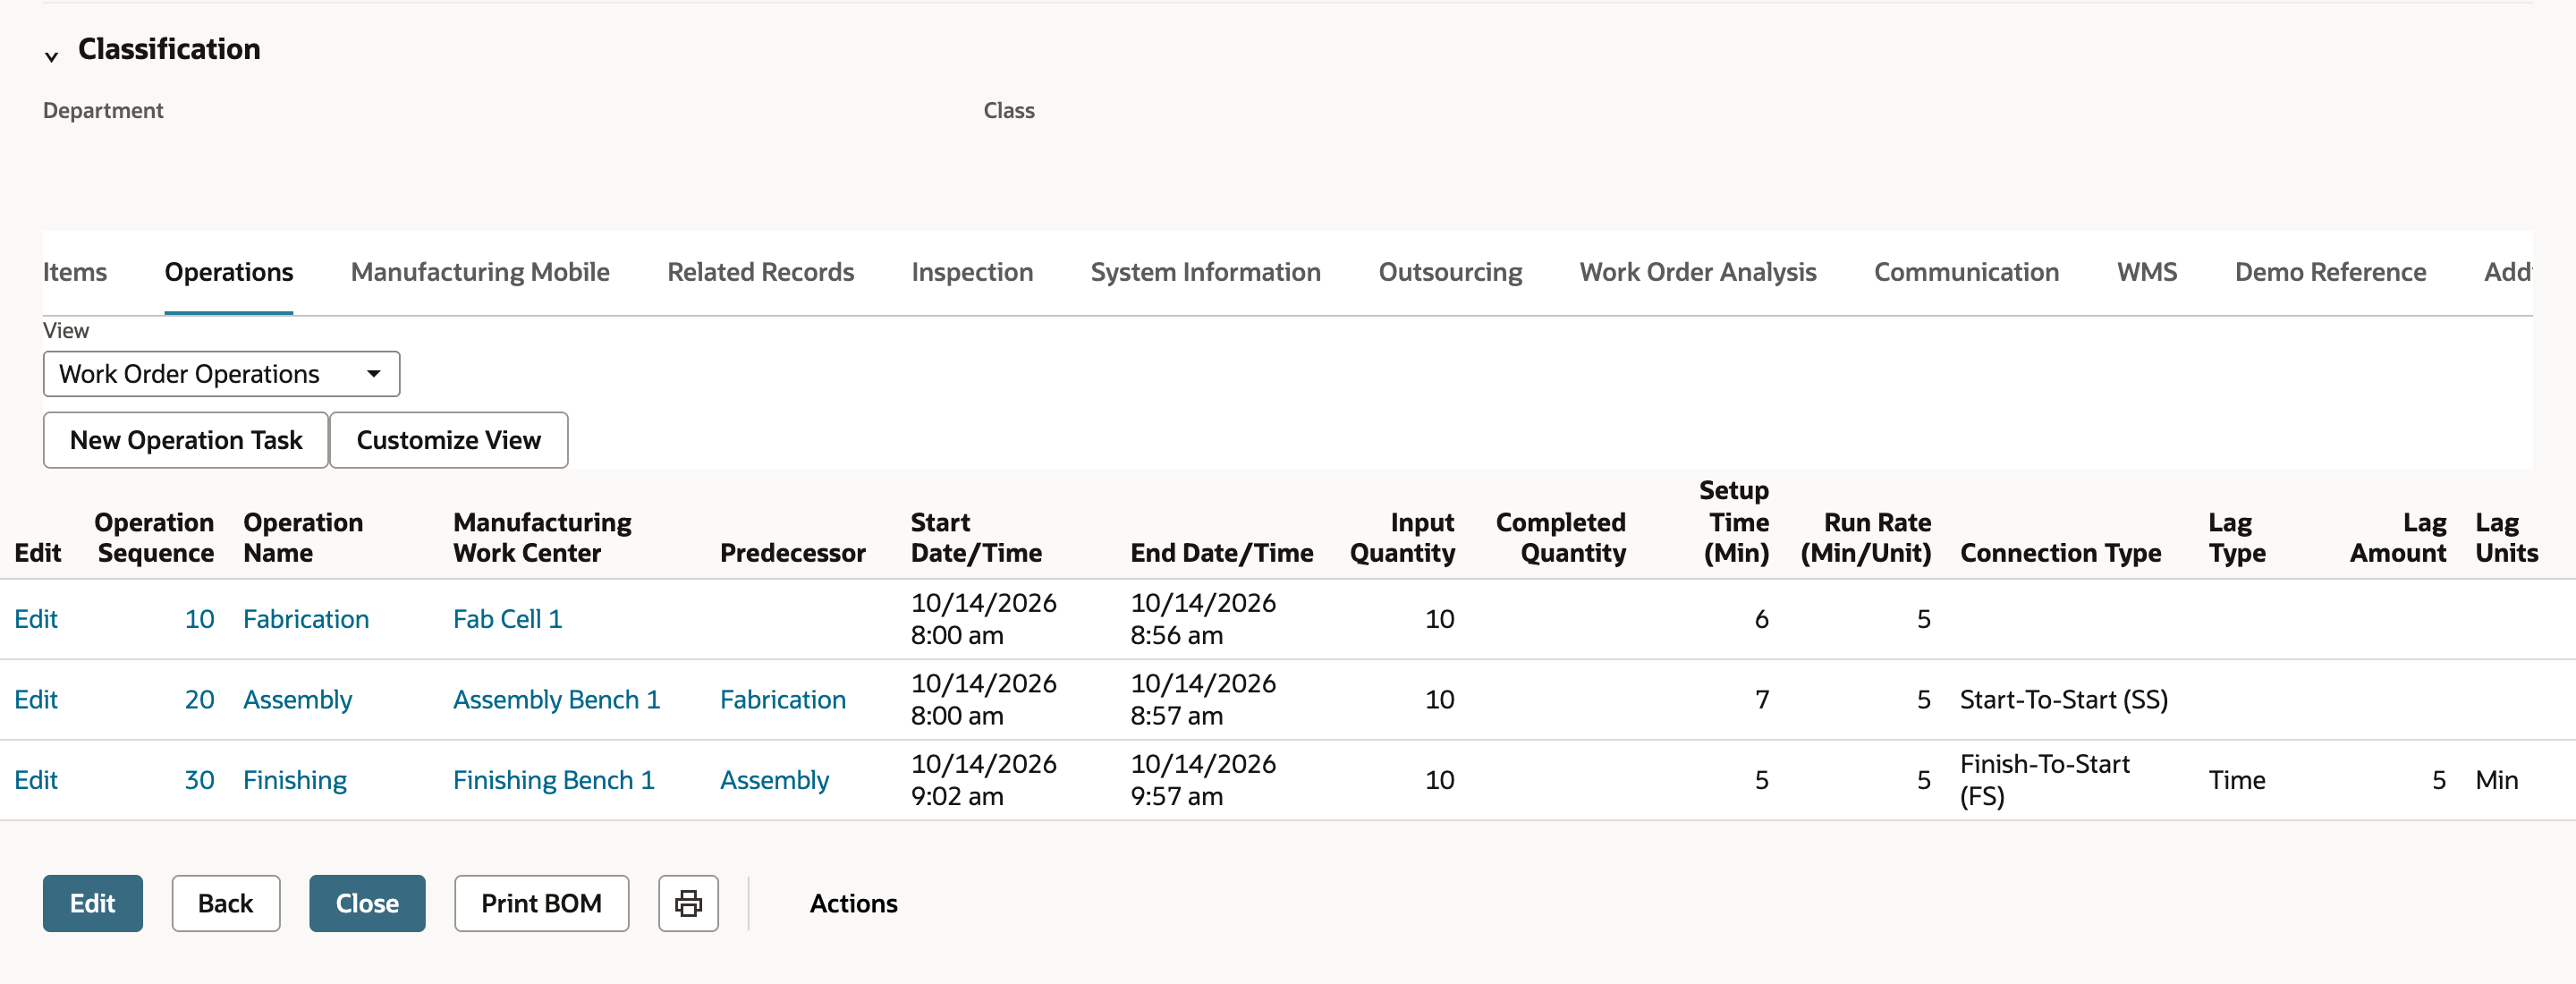Click the Setup Time (Min) column header

[x=1735, y=521]
